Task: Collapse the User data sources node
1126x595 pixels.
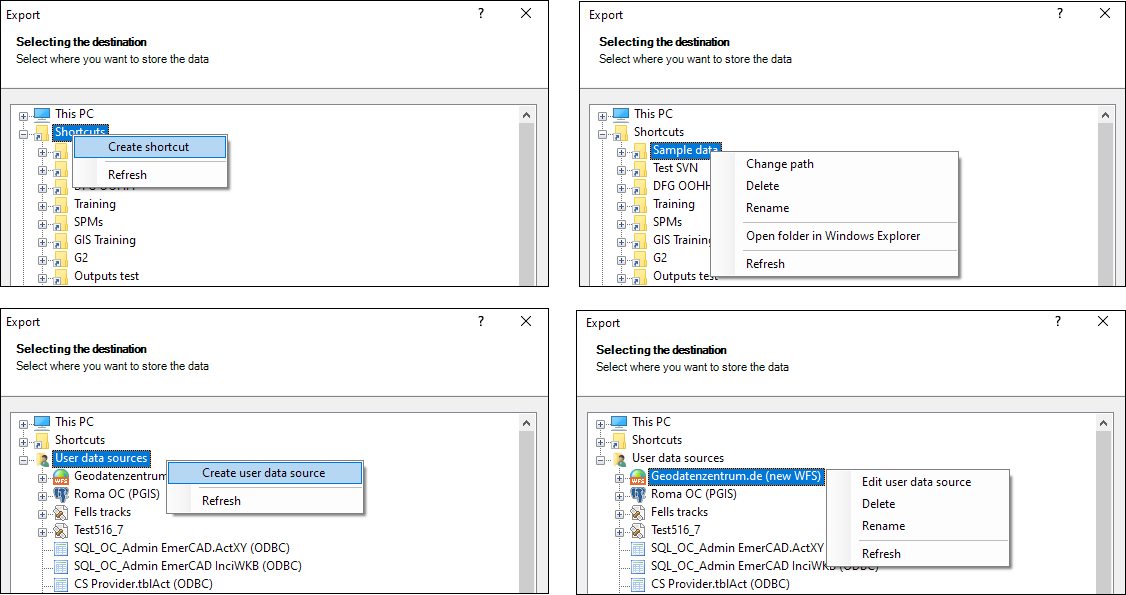Action: [x=600, y=458]
